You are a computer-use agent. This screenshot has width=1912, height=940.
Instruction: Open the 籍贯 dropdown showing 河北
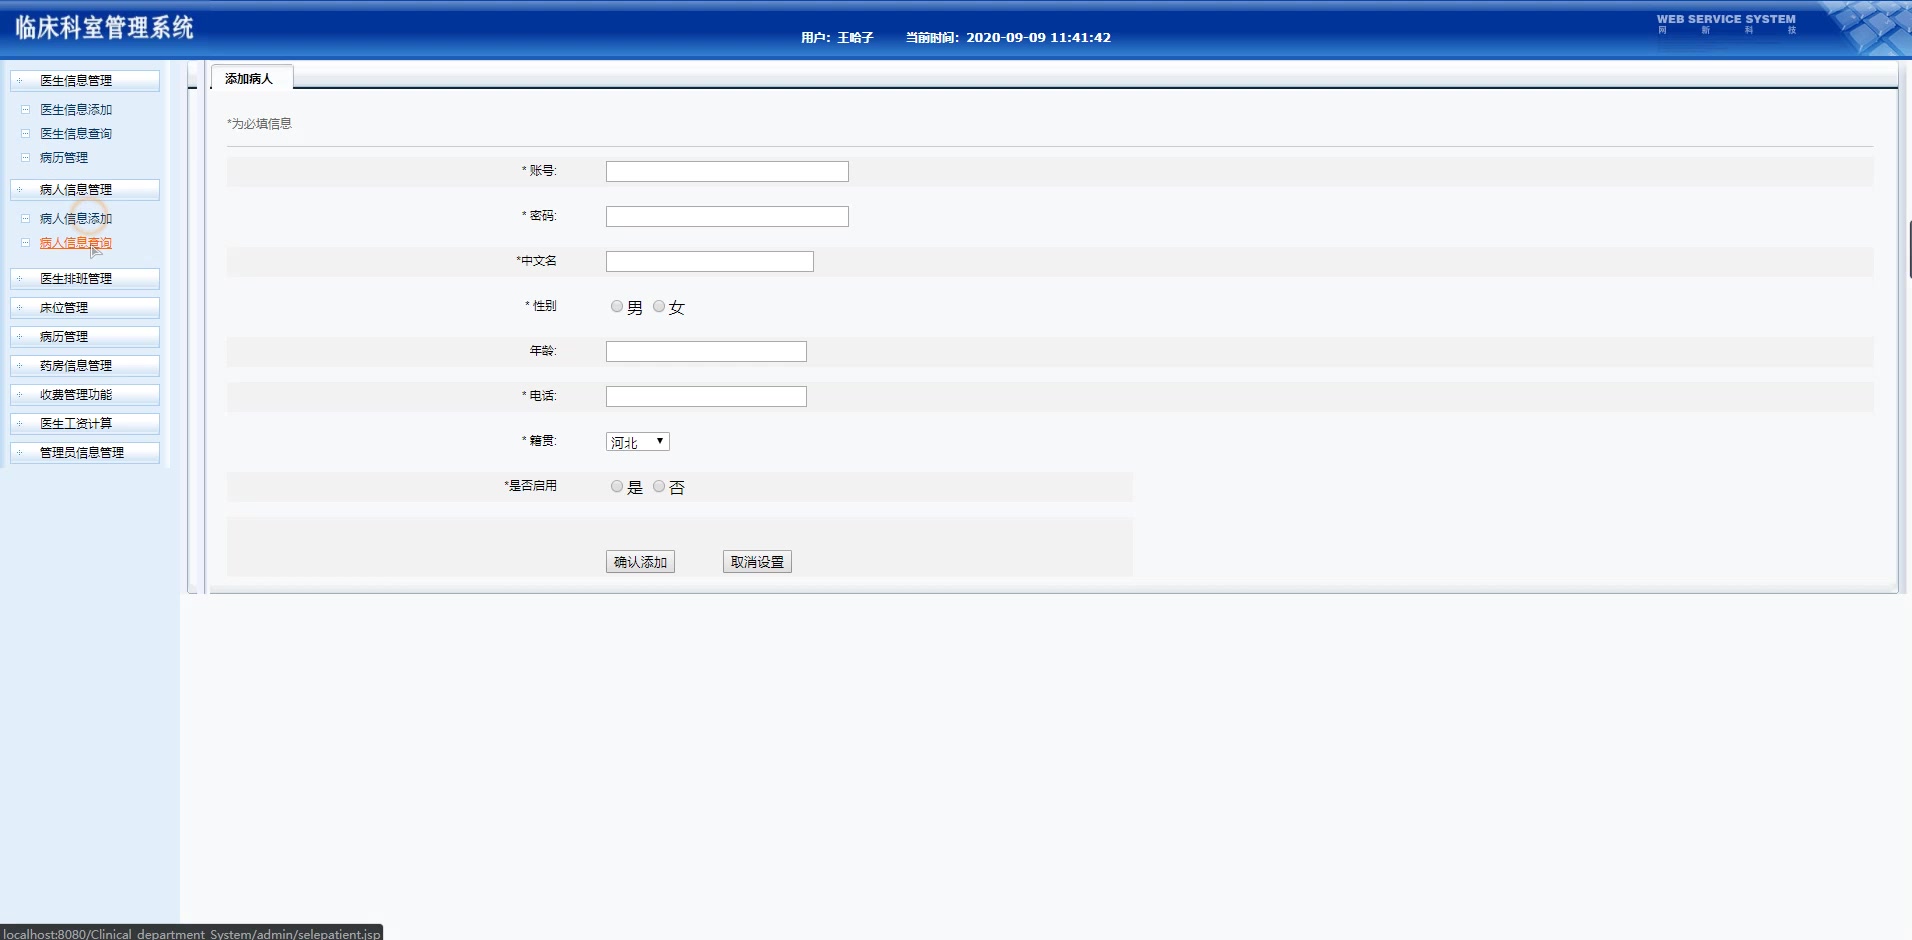[636, 440]
